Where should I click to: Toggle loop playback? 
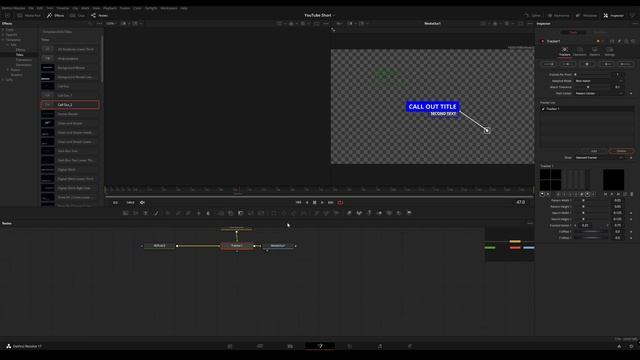tap(340, 202)
